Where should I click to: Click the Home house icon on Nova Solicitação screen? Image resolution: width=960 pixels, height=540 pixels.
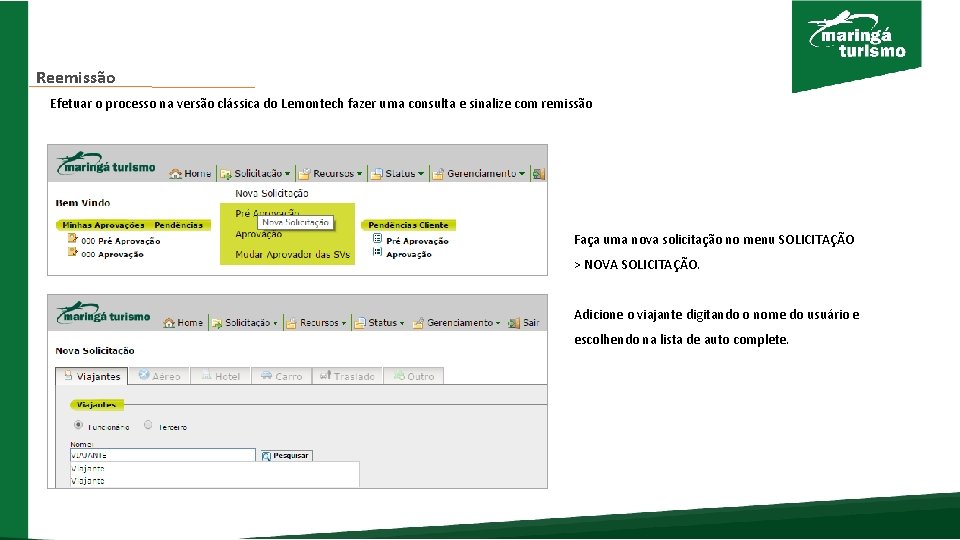[x=169, y=323]
